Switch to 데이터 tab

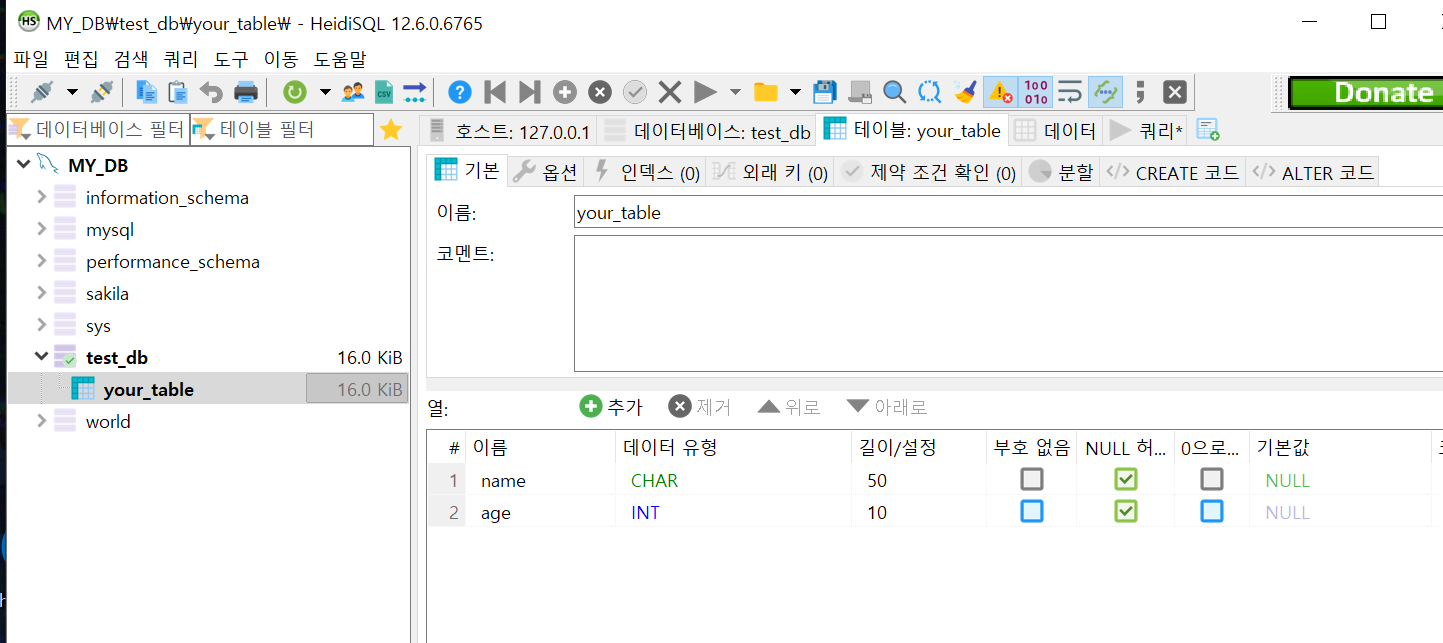1055,131
